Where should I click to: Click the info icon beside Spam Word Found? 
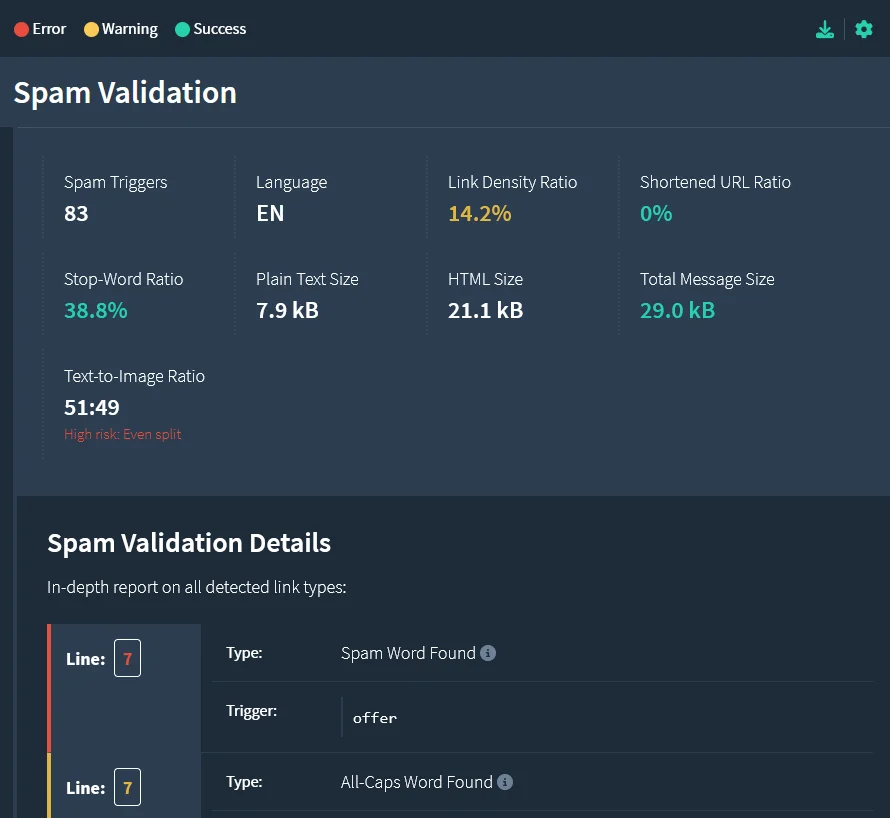pyautogui.click(x=488, y=652)
